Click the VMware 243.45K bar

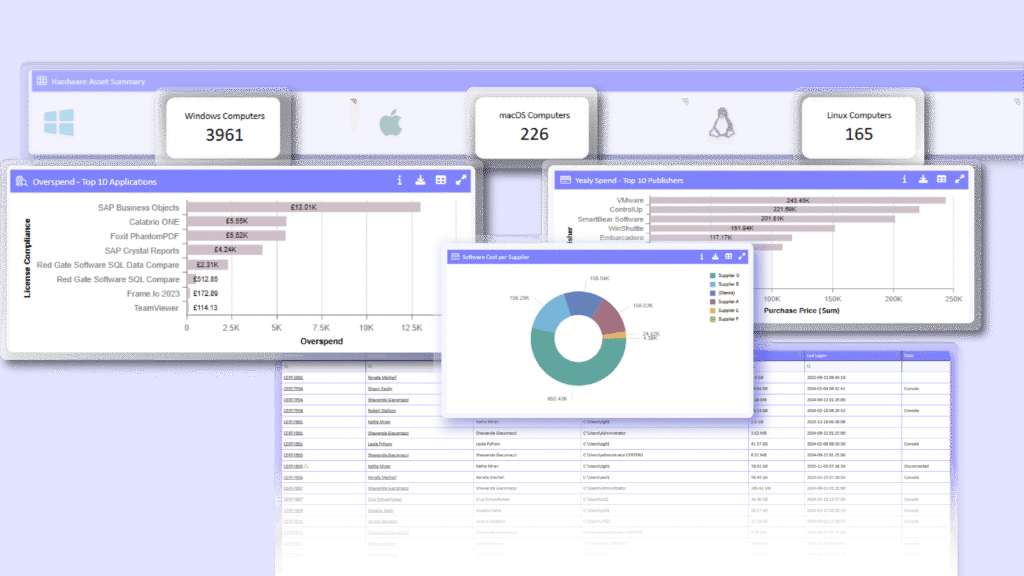[798, 200]
